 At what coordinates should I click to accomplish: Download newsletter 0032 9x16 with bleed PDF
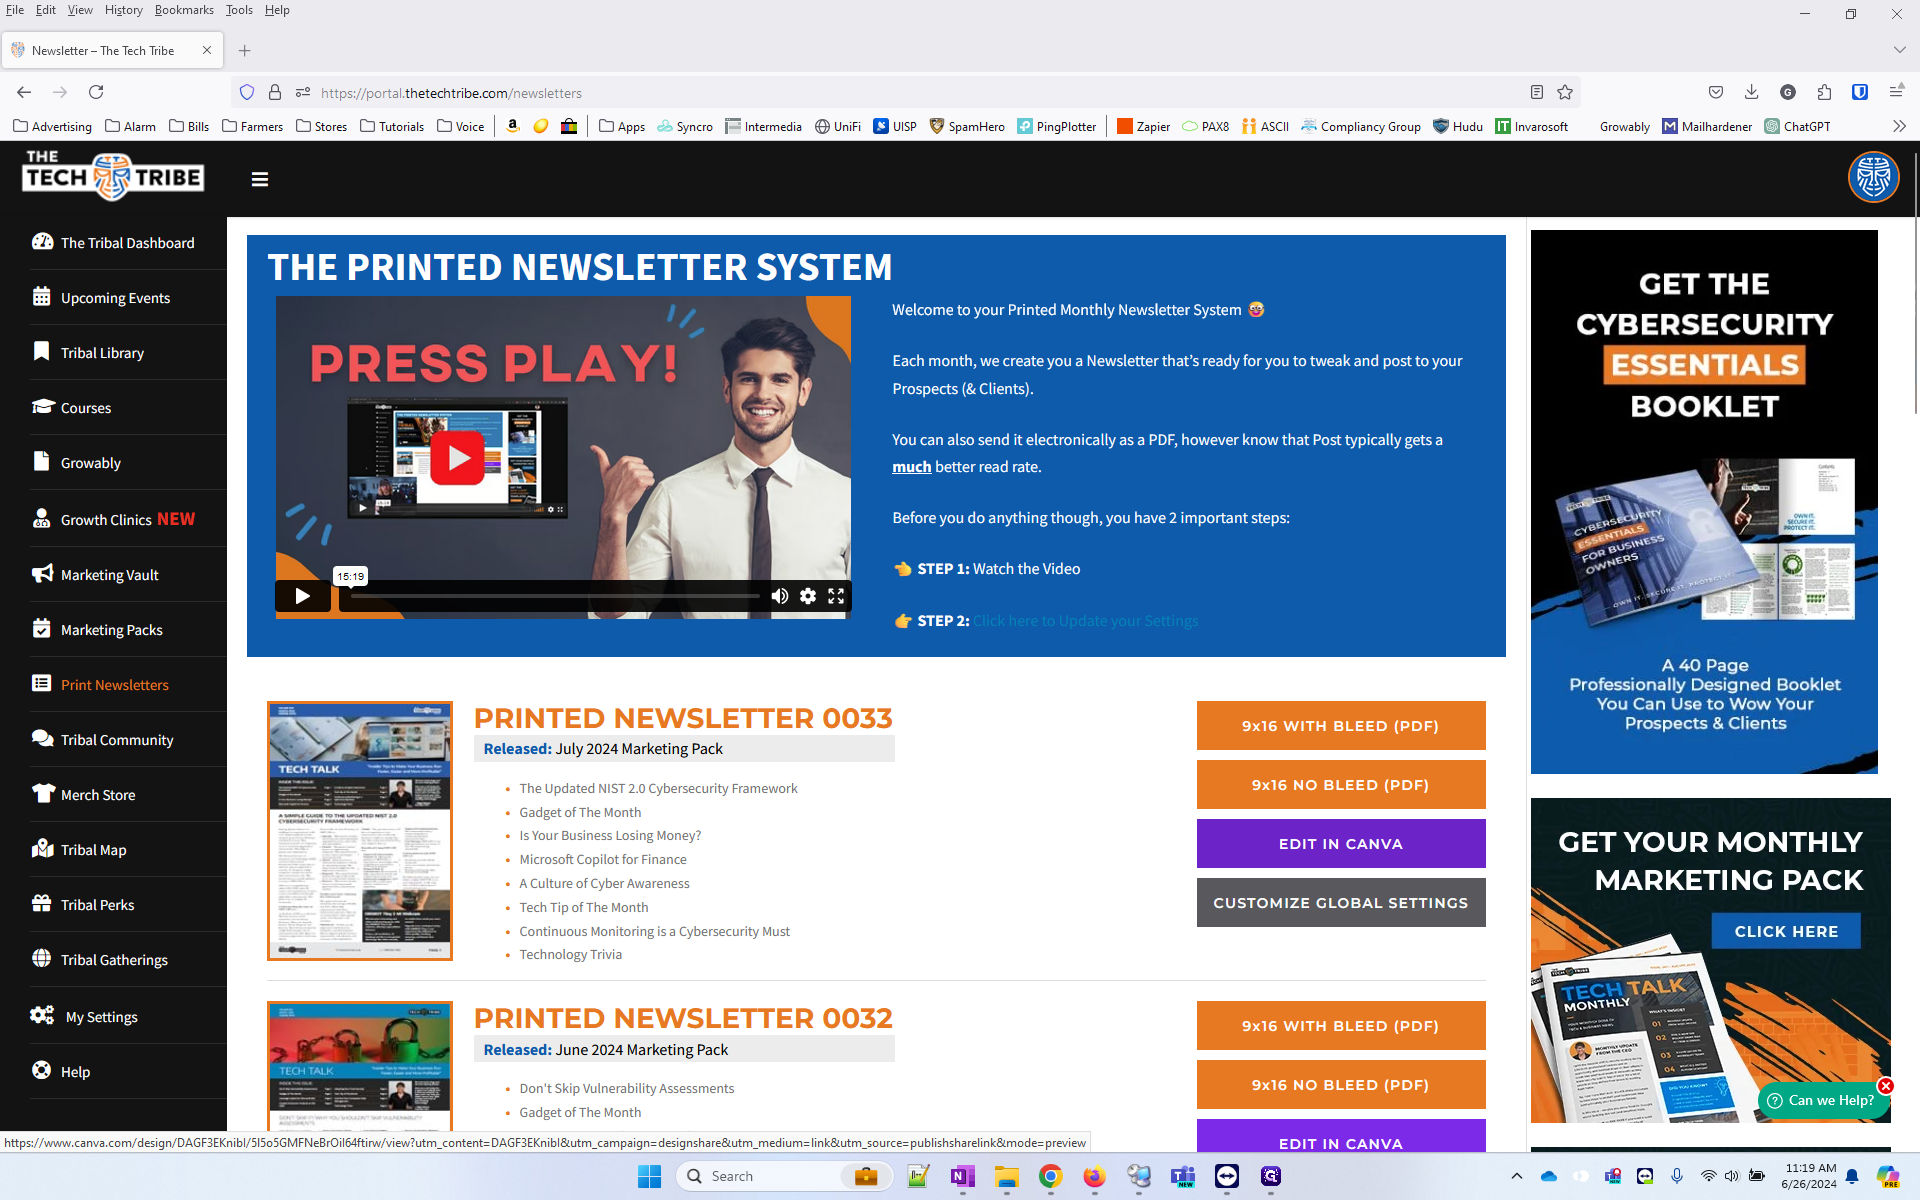(x=1341, y=1026)
